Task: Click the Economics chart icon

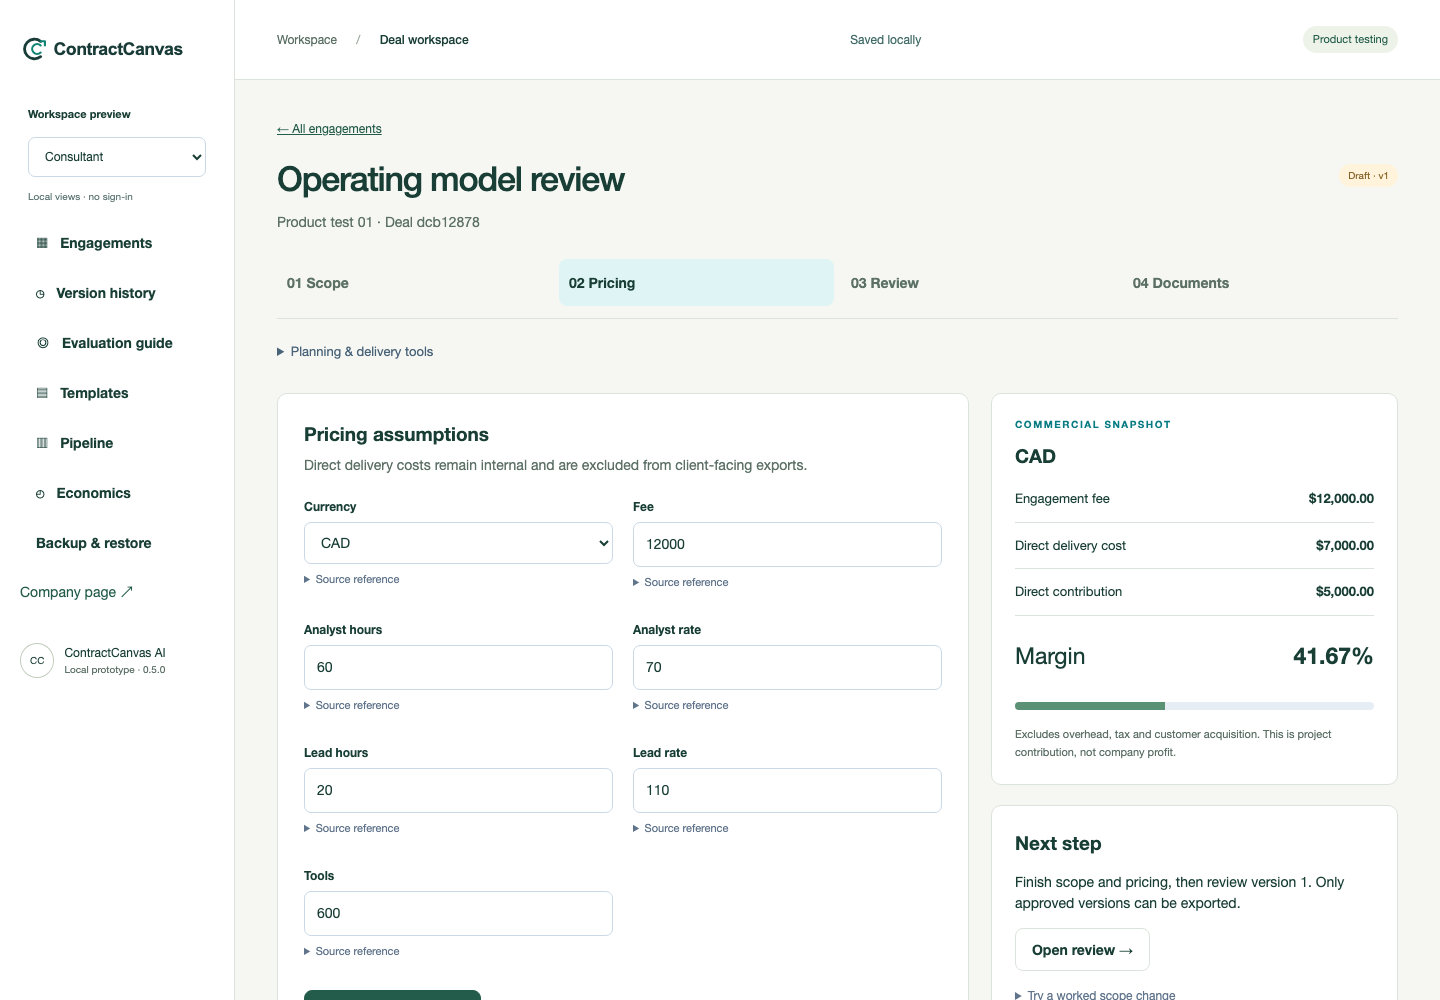Action: click(x=40, y=494)
